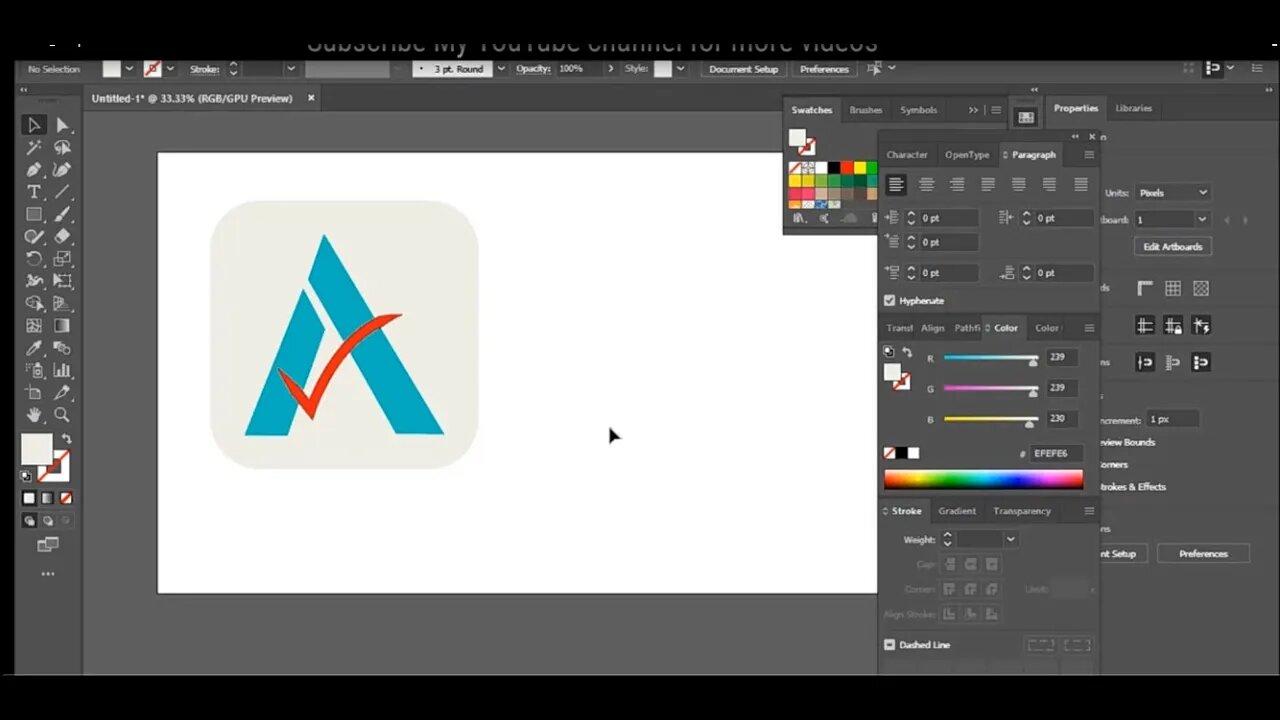The width and height of the screenshot is (1280, 720).
Task: Enable Align right paragraph button
Action: (x=957, y=184)
